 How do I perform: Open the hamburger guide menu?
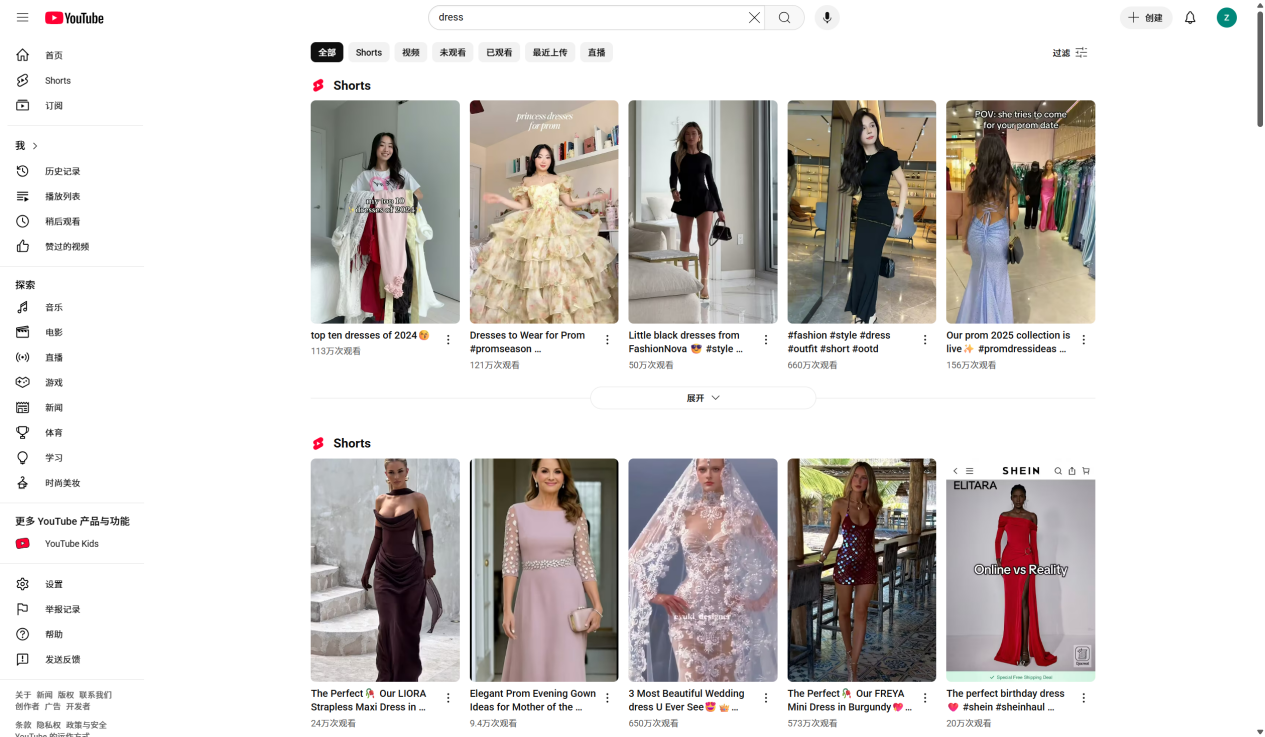[x=22, y=18]
